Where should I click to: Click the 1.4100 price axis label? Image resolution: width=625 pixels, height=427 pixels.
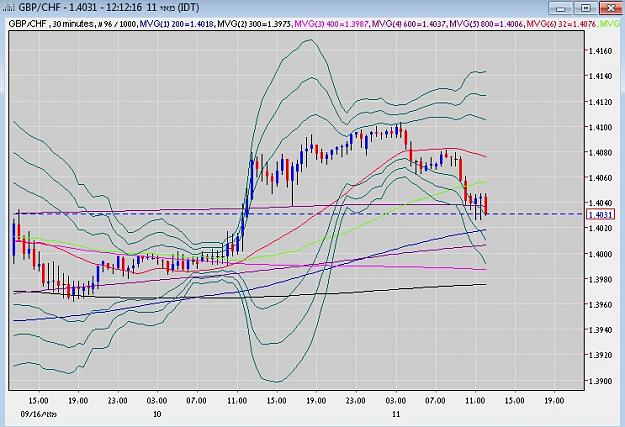600,127
